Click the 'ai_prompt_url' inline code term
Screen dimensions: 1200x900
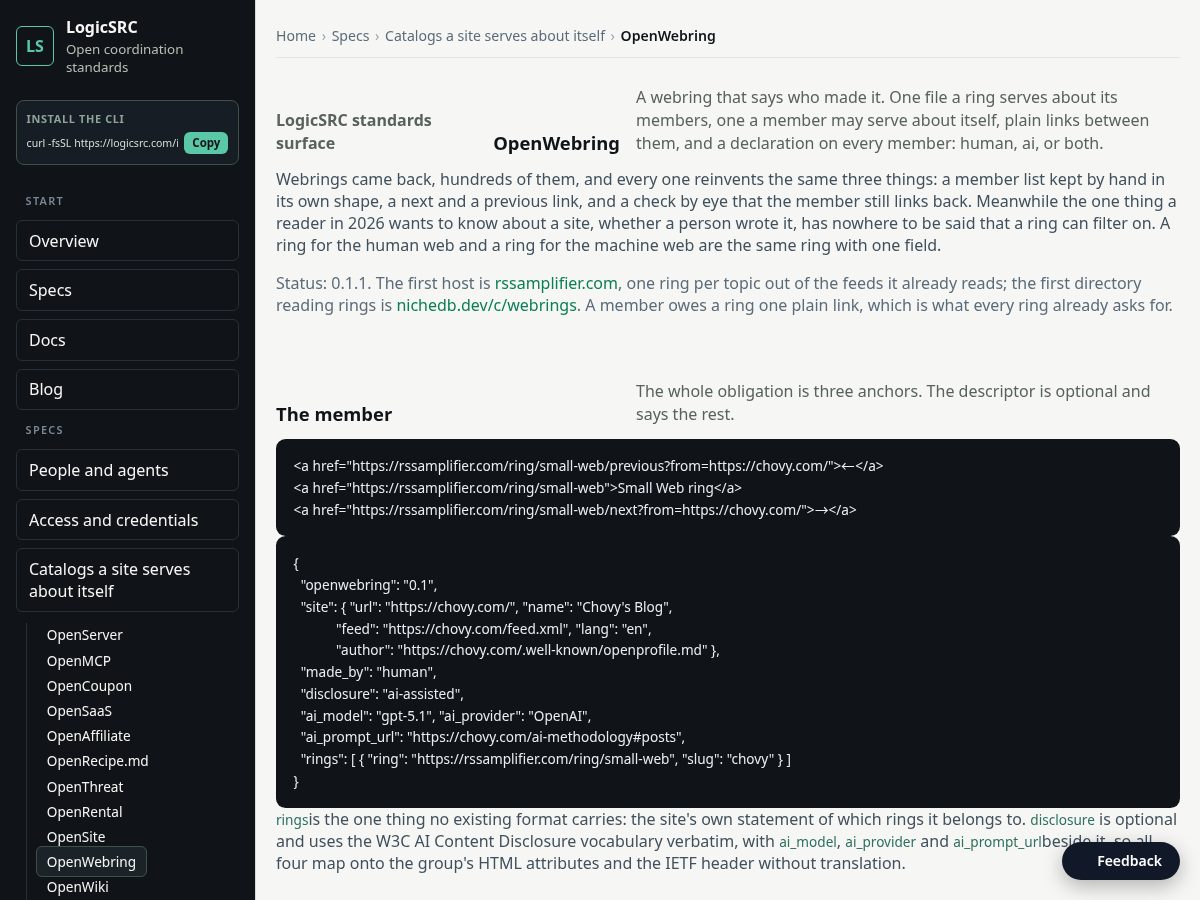[x=997, y=842]
